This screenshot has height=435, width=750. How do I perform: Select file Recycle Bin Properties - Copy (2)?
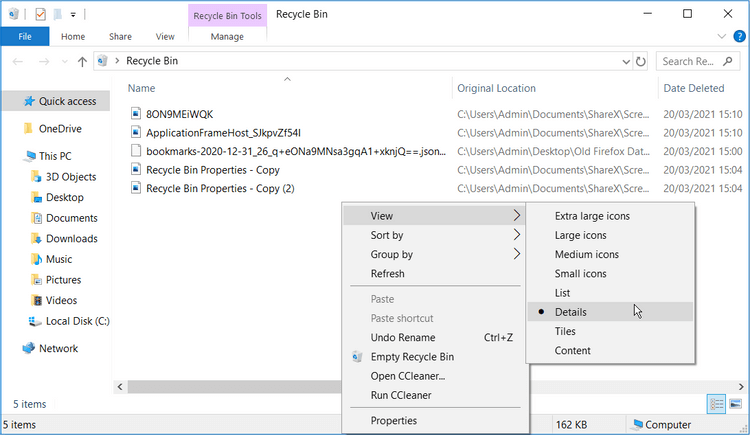pos(220,189)
